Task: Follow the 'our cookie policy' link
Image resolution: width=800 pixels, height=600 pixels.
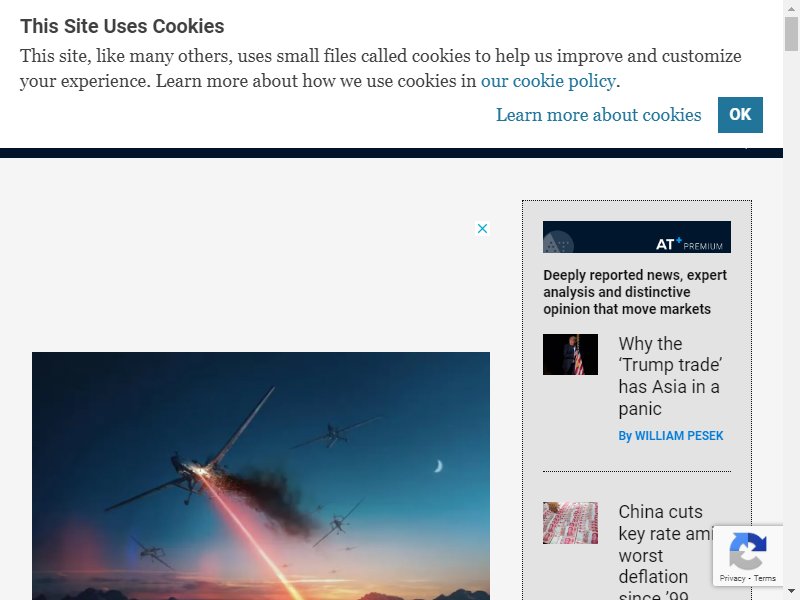Action: coord(548,81)
